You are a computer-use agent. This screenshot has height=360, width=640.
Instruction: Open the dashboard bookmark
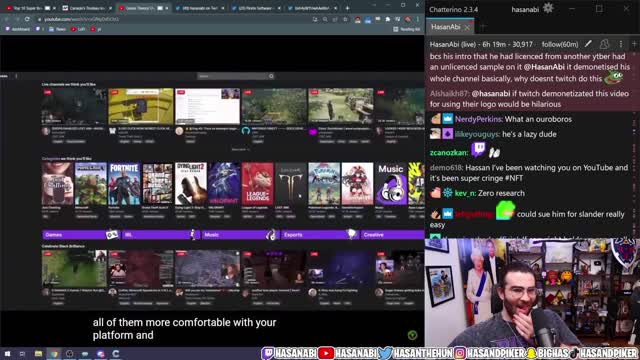[x=17, y=29]
